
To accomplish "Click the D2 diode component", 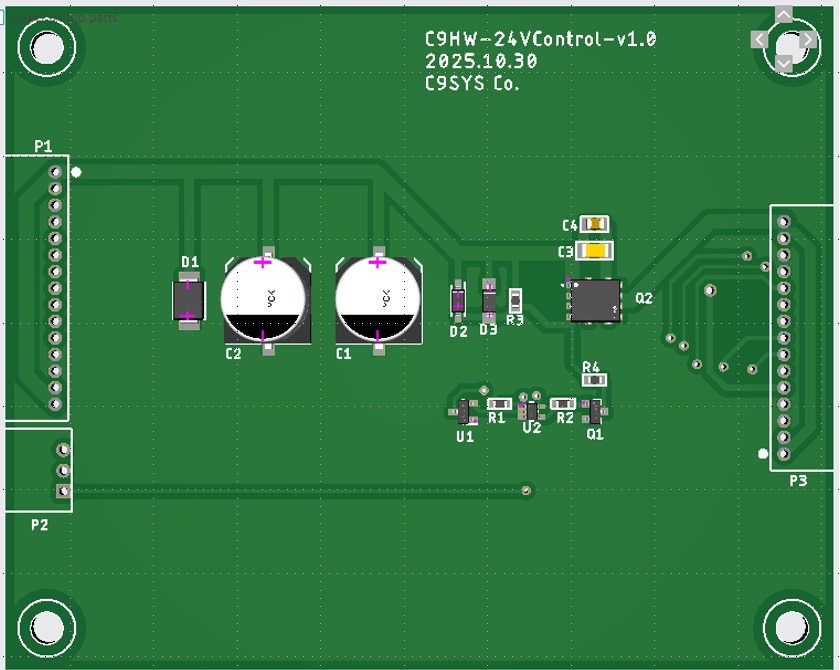I will [x=458, y=299].
